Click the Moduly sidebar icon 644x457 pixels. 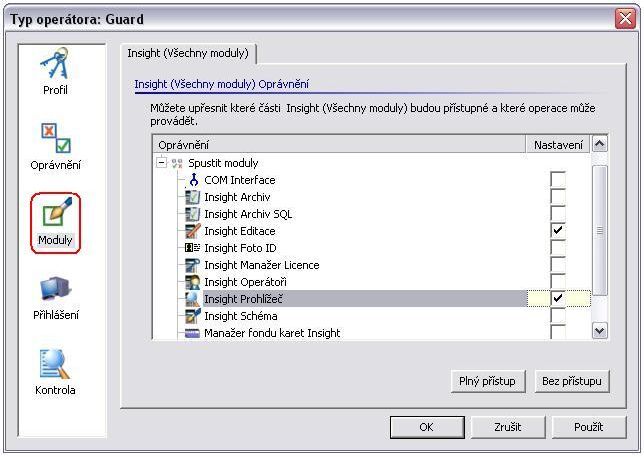[x=56, y=213]
